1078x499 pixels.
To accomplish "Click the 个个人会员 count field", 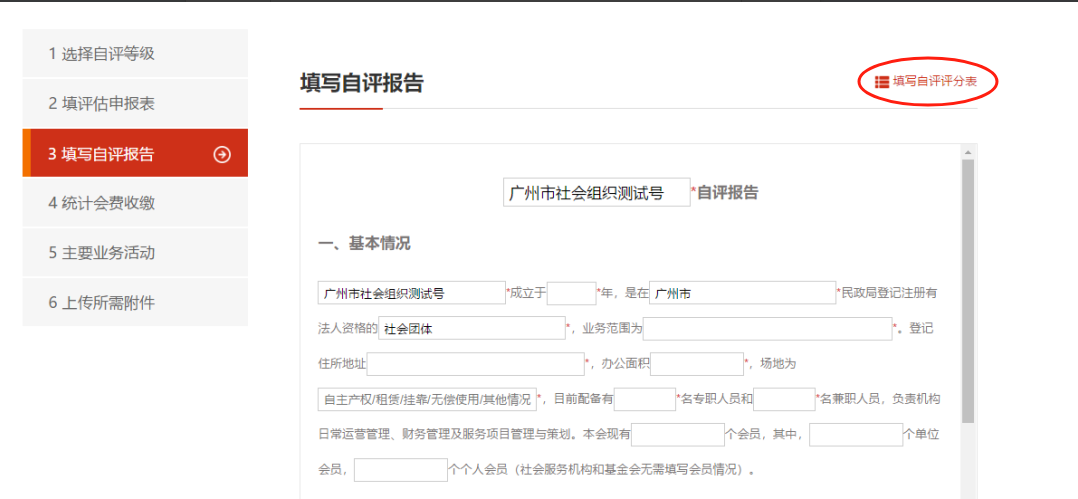I will pos(401,470).
